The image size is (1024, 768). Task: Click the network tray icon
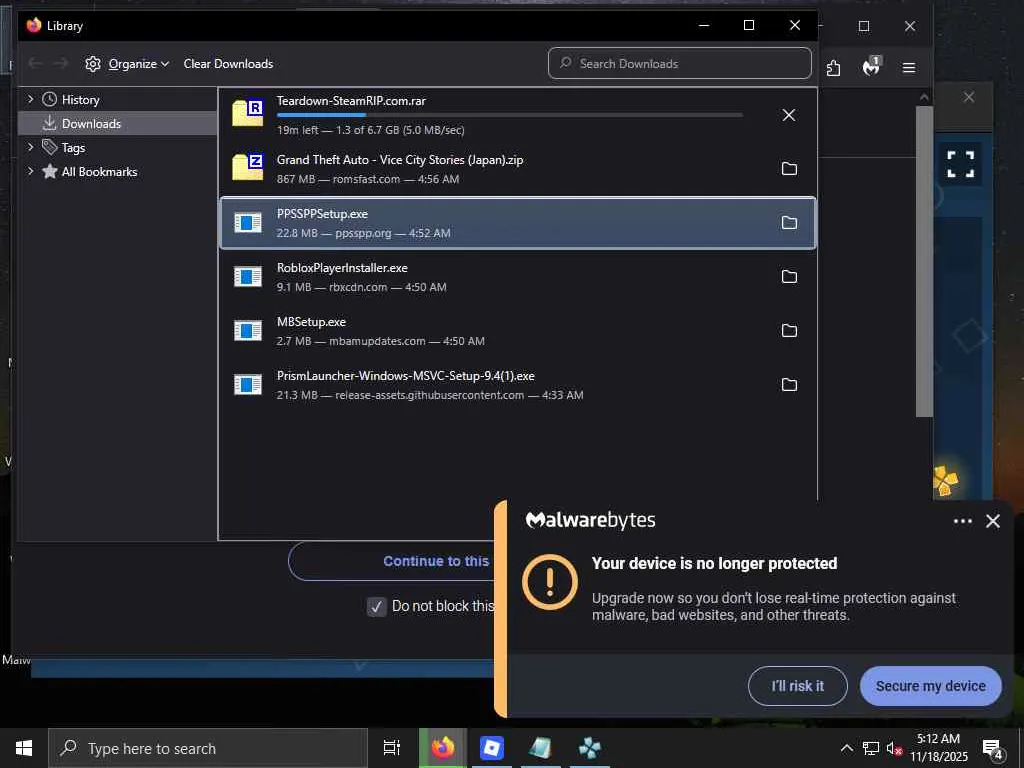point(871,748)
